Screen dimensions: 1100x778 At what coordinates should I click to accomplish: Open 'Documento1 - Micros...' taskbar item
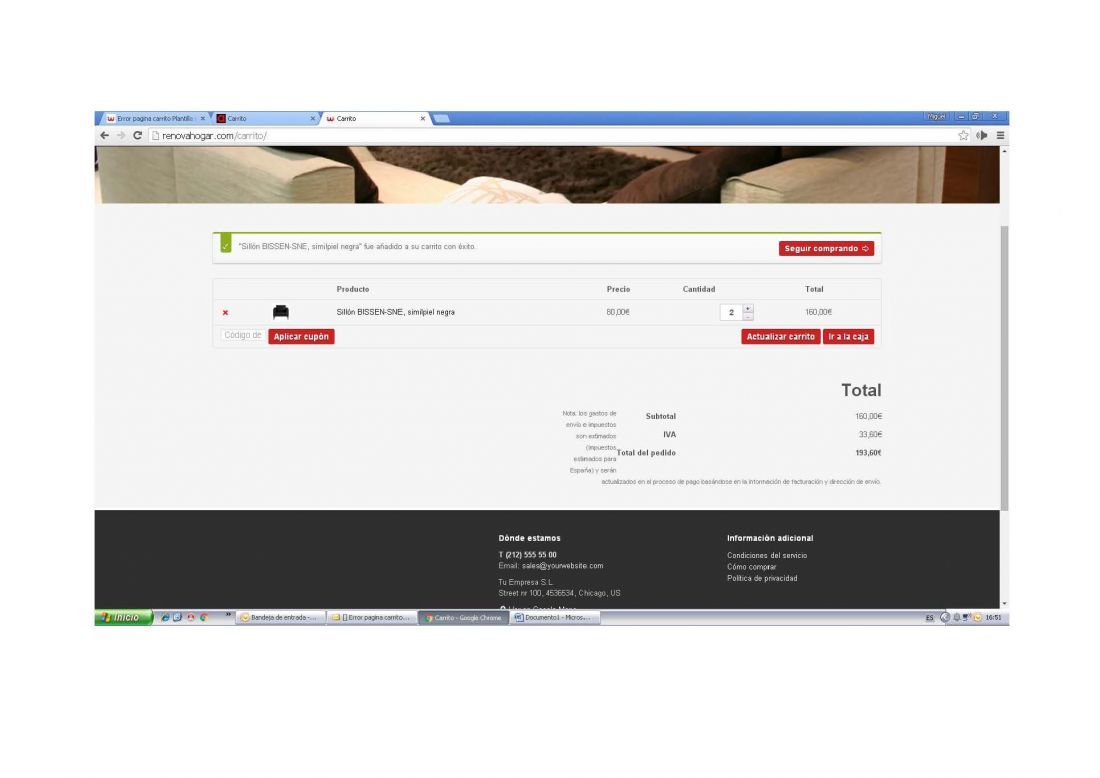click(x=554, y=617)
